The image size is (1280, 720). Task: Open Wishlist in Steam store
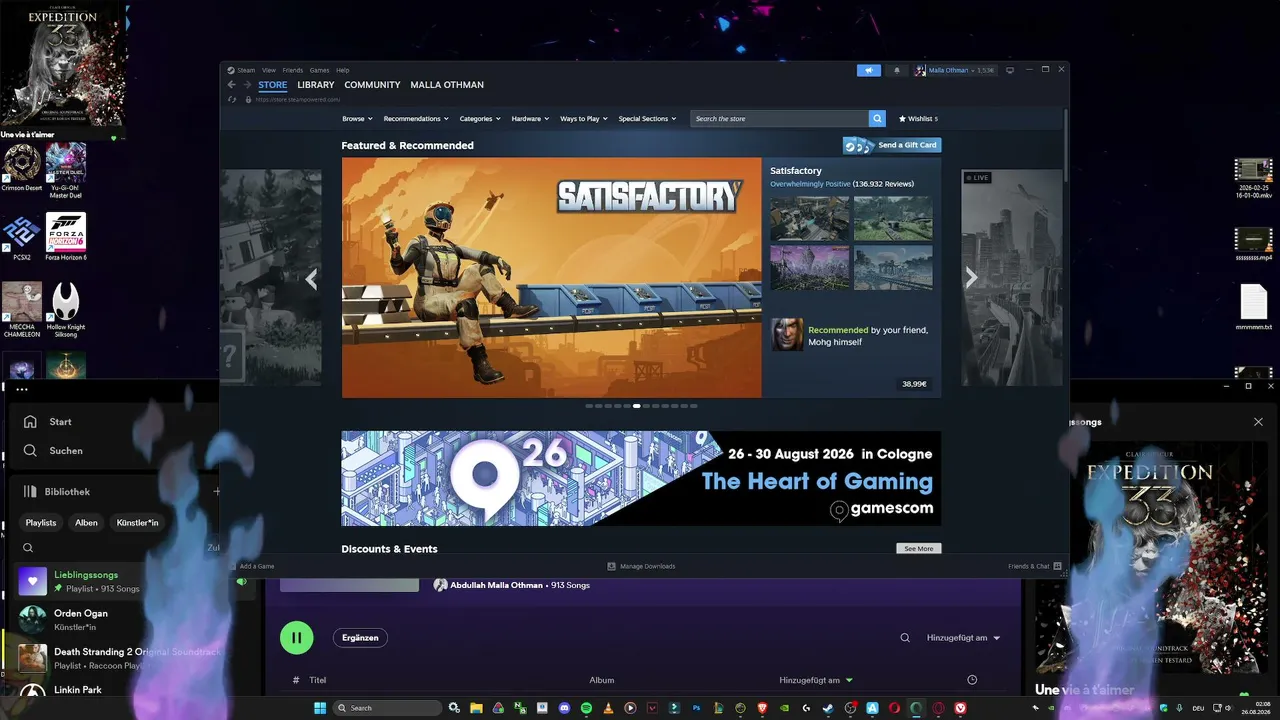pyautogui.click(x=918, y=119)
